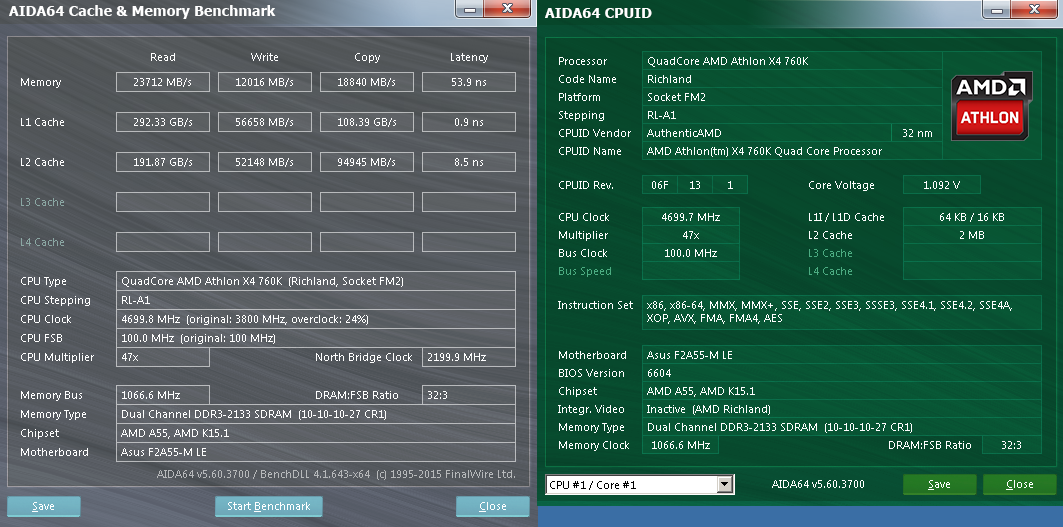The image size is (1063, 527).
Task: Click Memory Clock 1066.6 MHz in CPUID
Action: [x=680, y=445]
